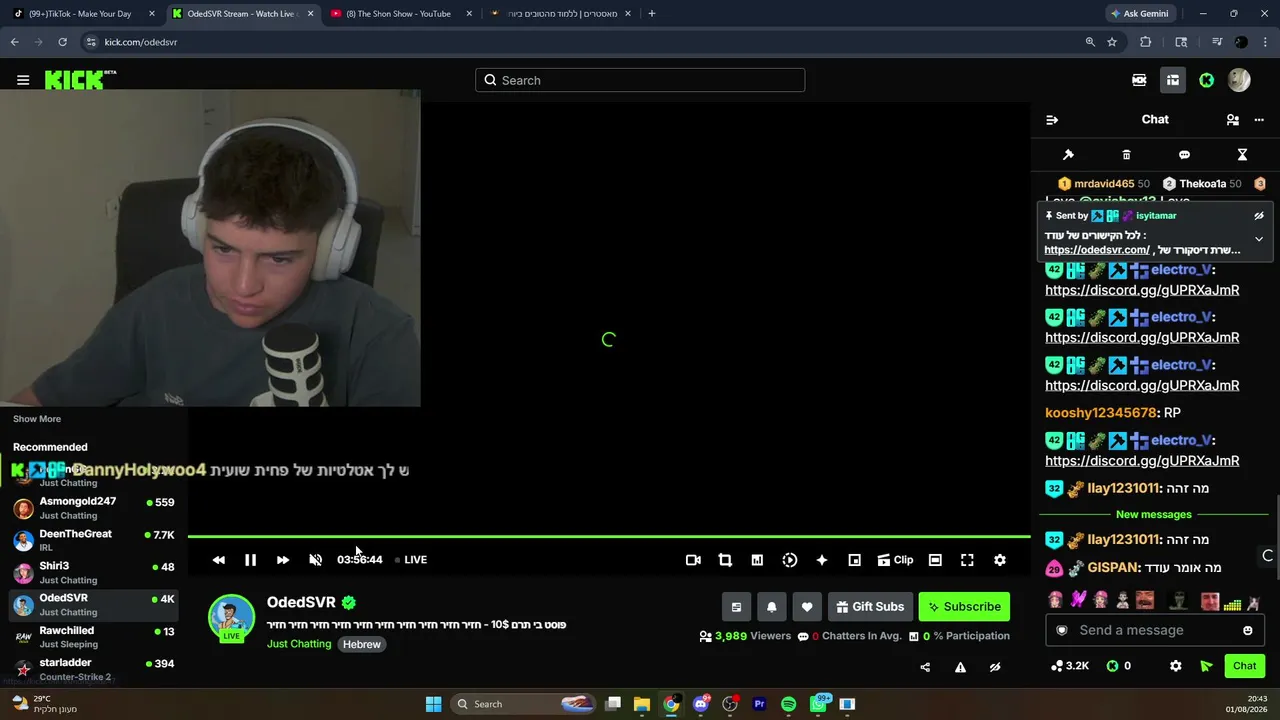This screenshot has width=1280, height=720.
Task: Enter fullscreen video mode
Action: (967, 560)
